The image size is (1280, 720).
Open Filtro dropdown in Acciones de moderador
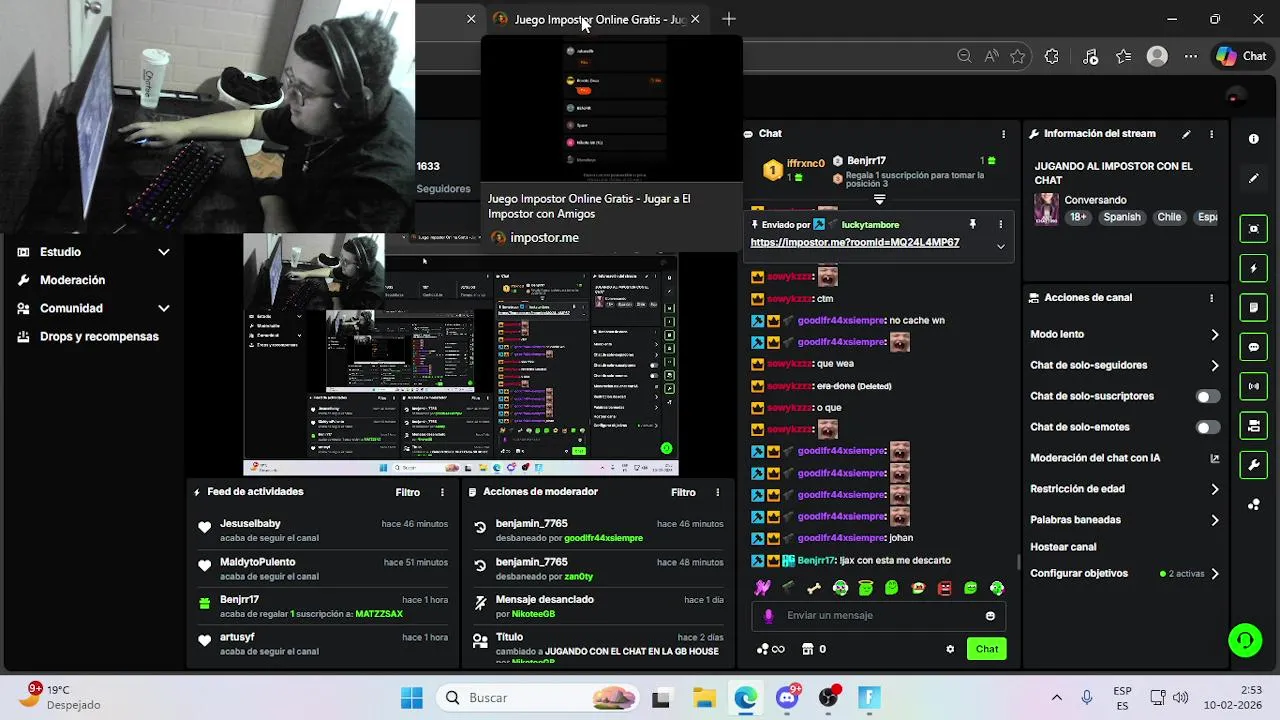pos(683,492)
